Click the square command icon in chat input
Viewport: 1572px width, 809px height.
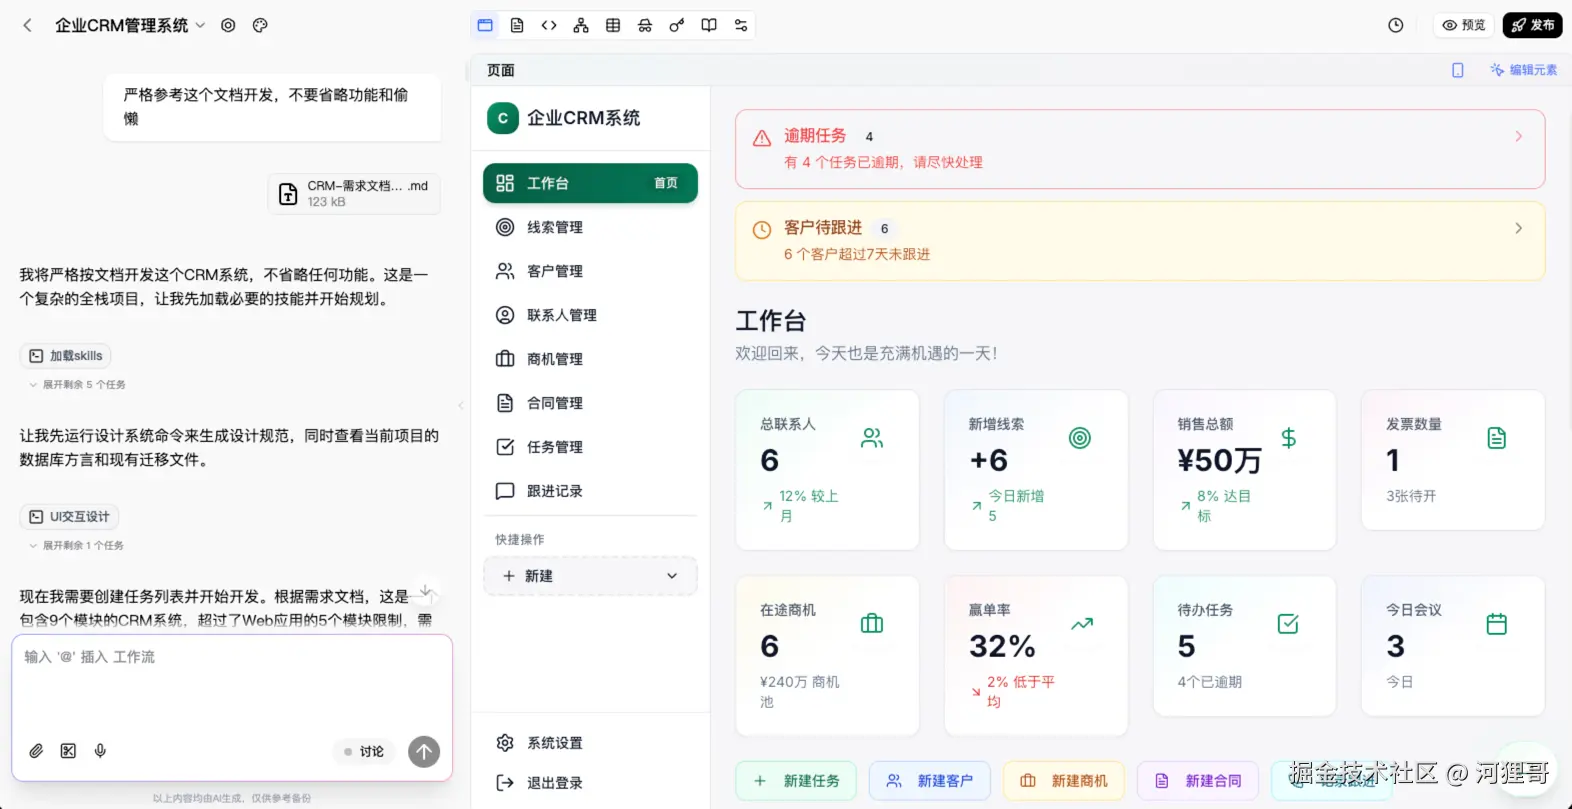(68, 751)
